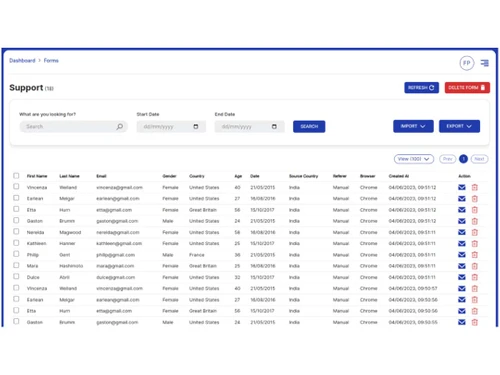Screen dimensions: 500x375
Task: Send email for Philip's row
Action: pyautogui.click(x=462, y=255)
